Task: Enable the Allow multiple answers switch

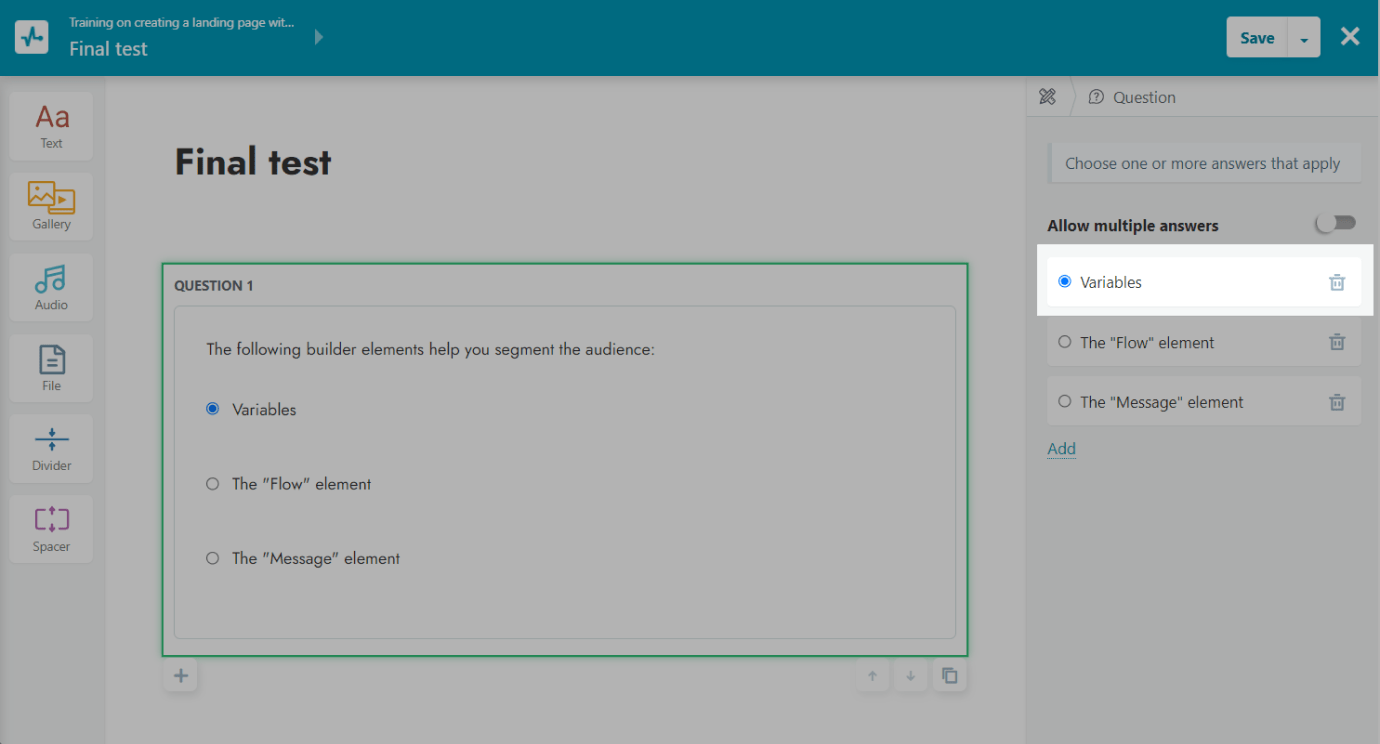Action: [x=1335, y=224]
